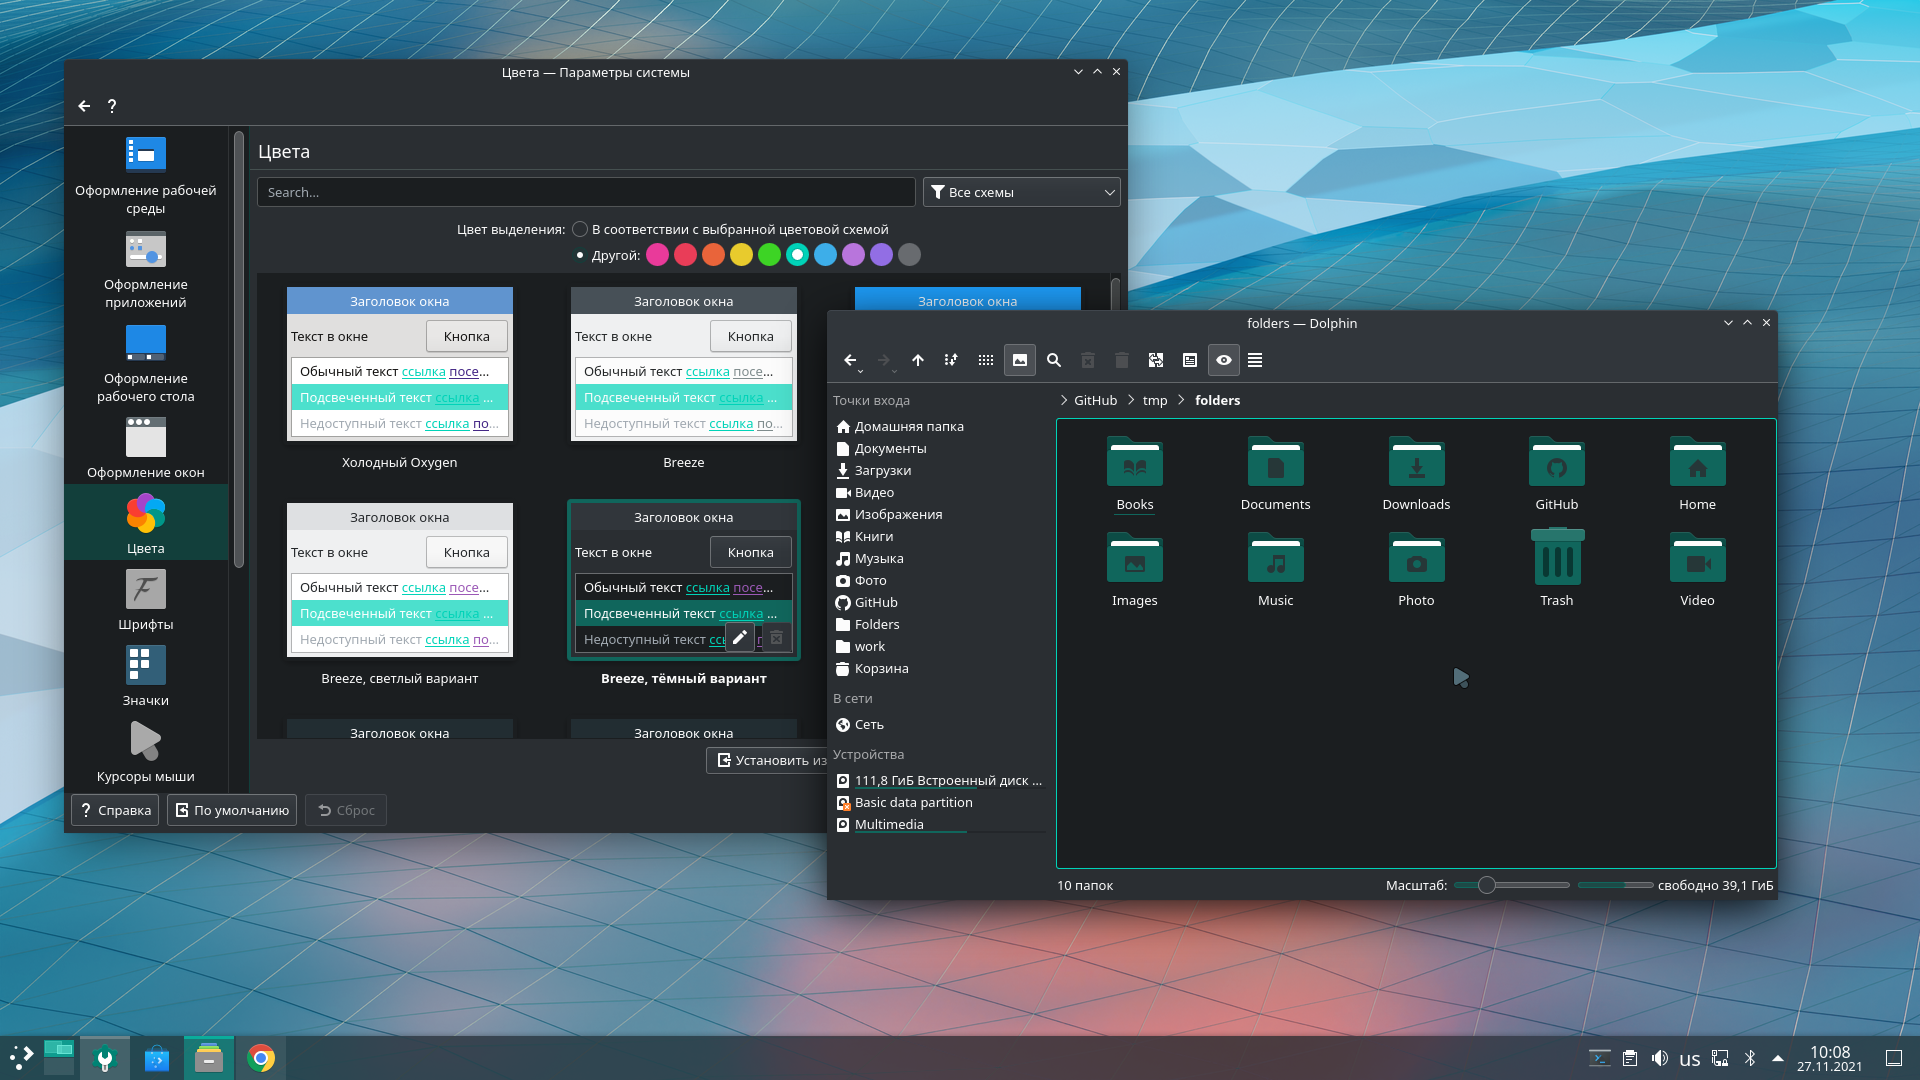Open Значки settings section
The image size is (1920, 1080).
146,676
